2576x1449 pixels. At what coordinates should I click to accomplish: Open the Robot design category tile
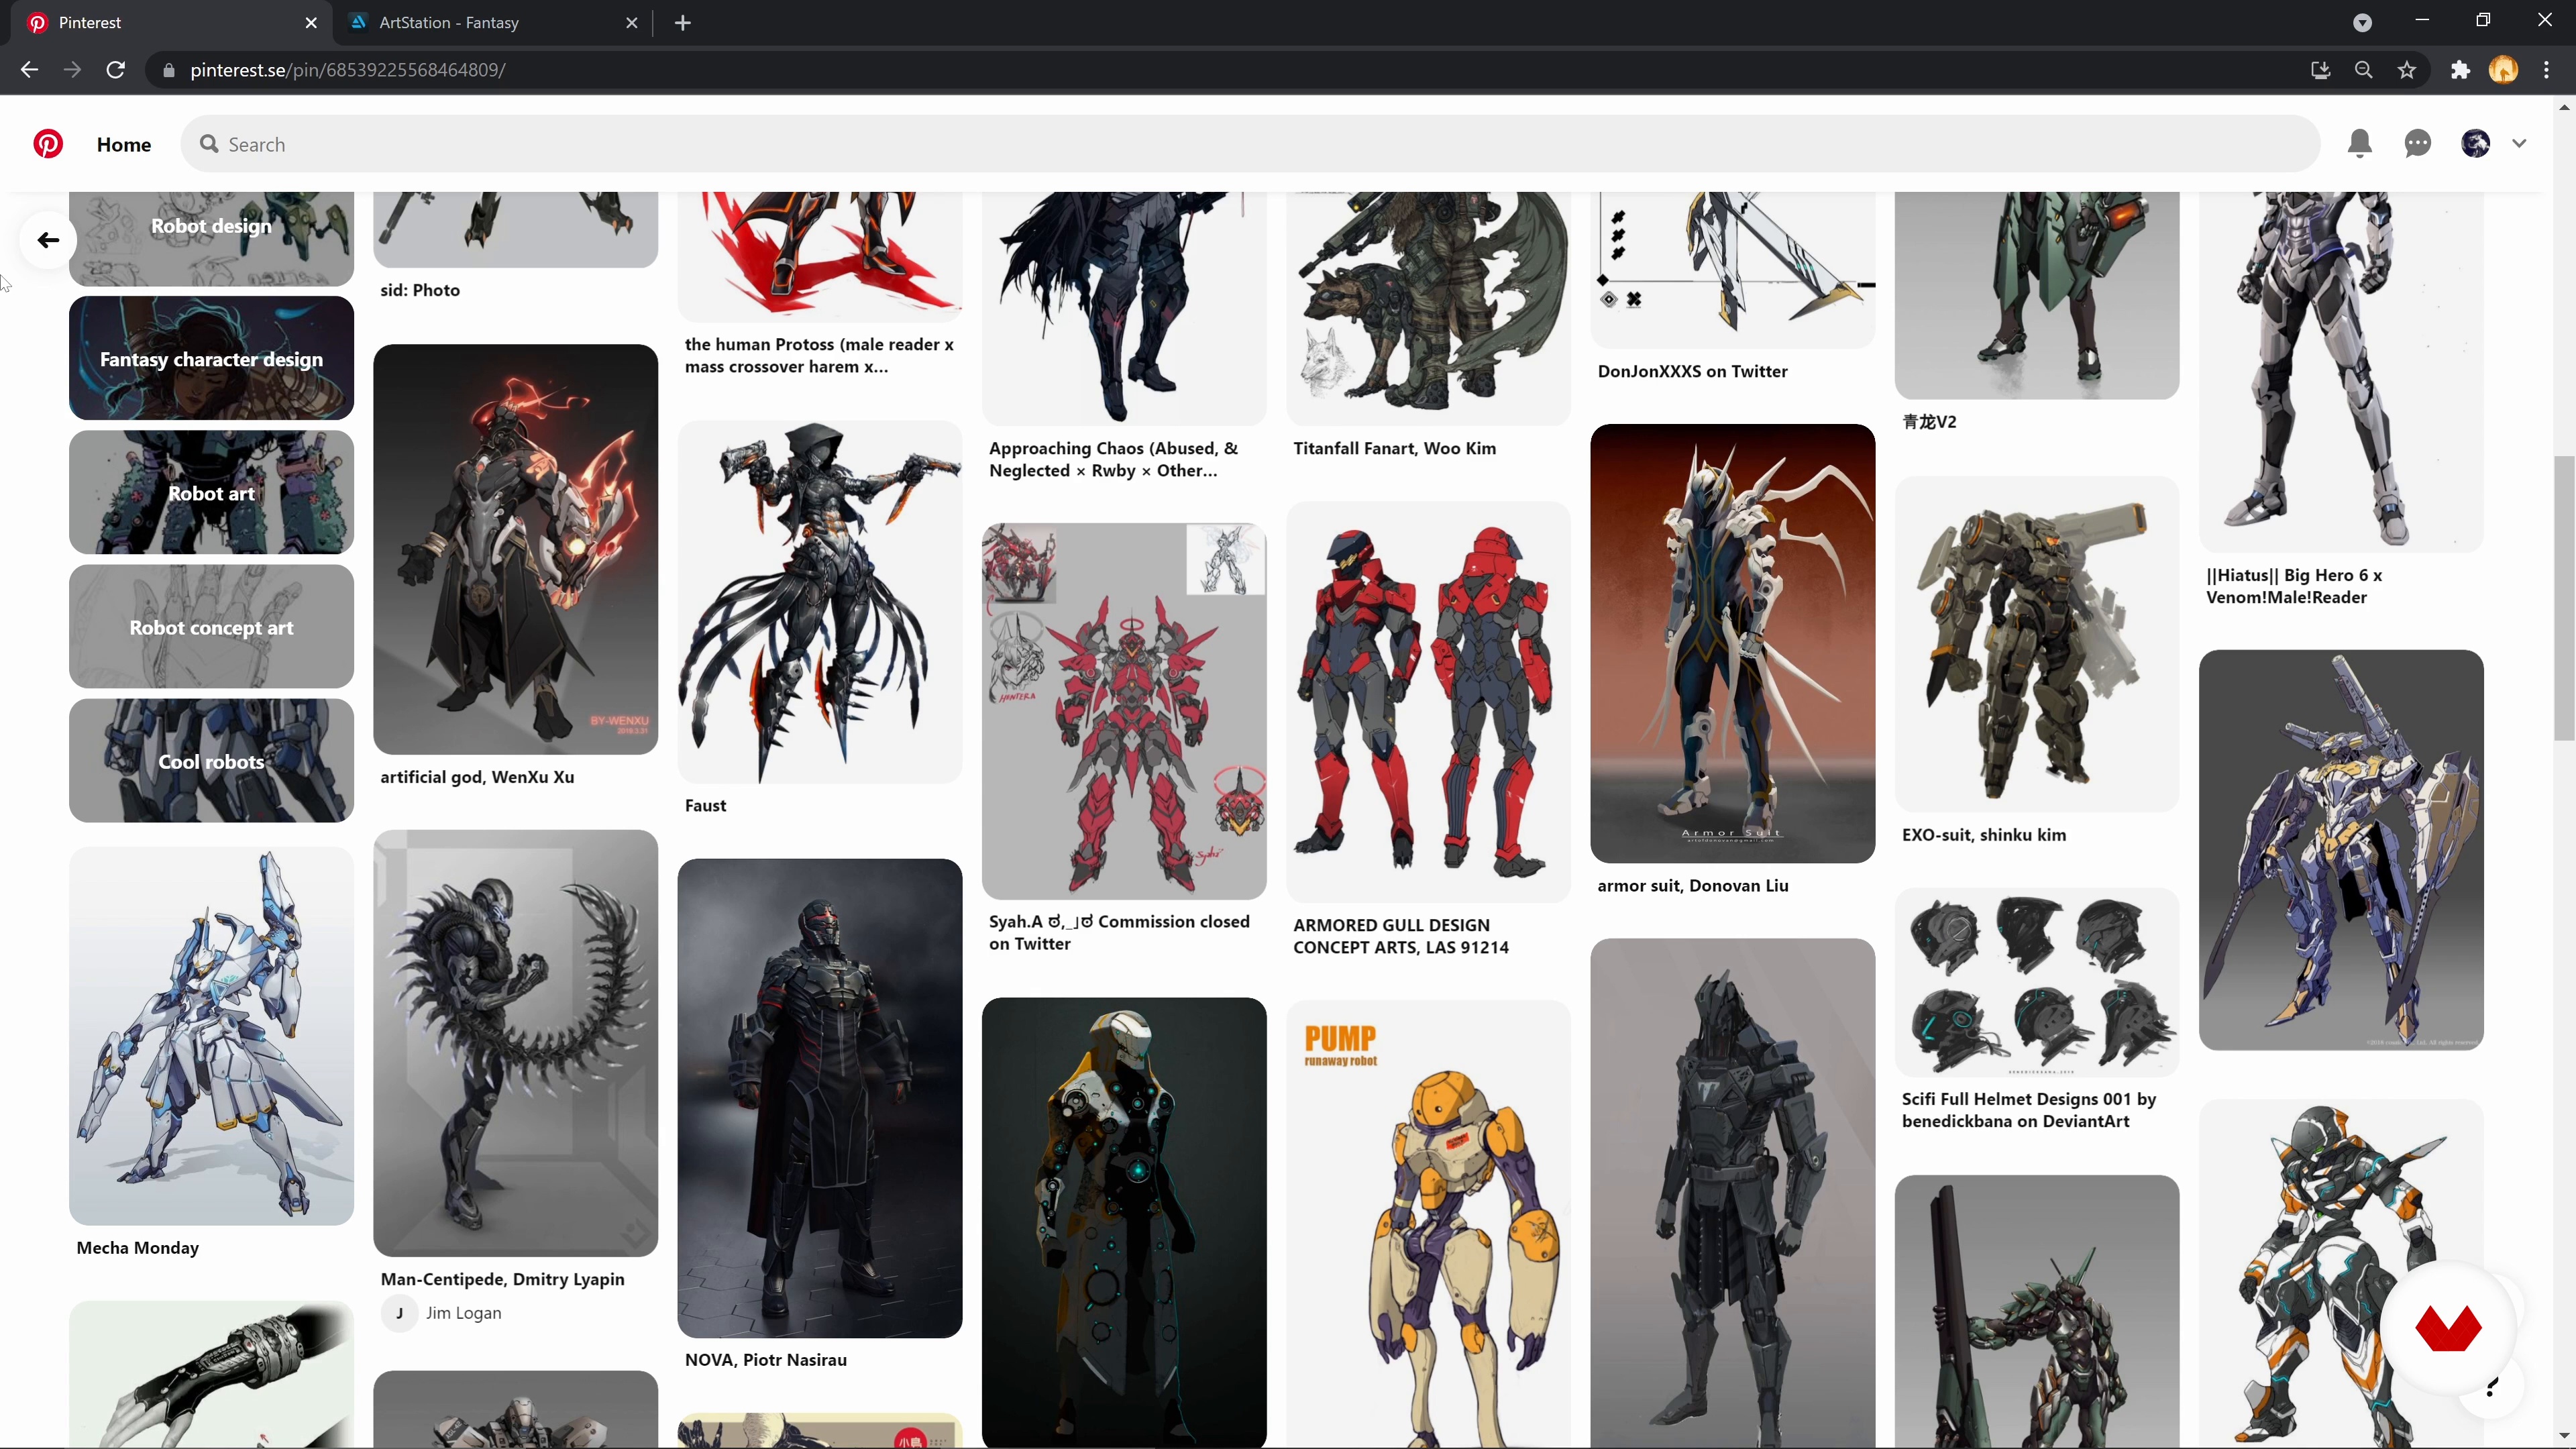[x=211, y=239]
